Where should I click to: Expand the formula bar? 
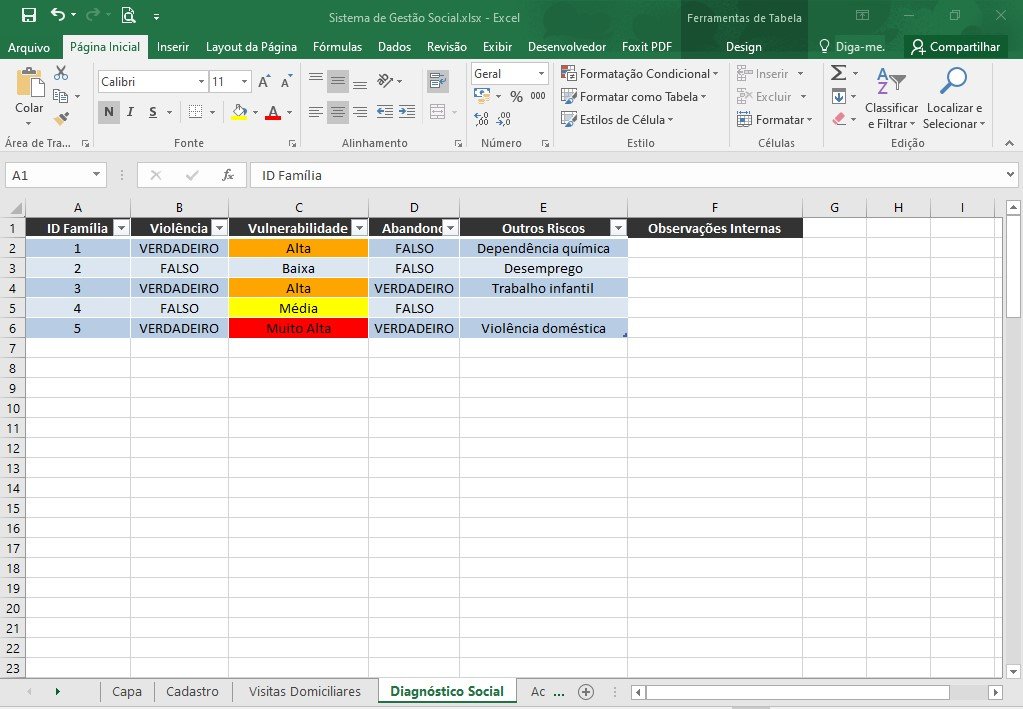click(1010, 174)
